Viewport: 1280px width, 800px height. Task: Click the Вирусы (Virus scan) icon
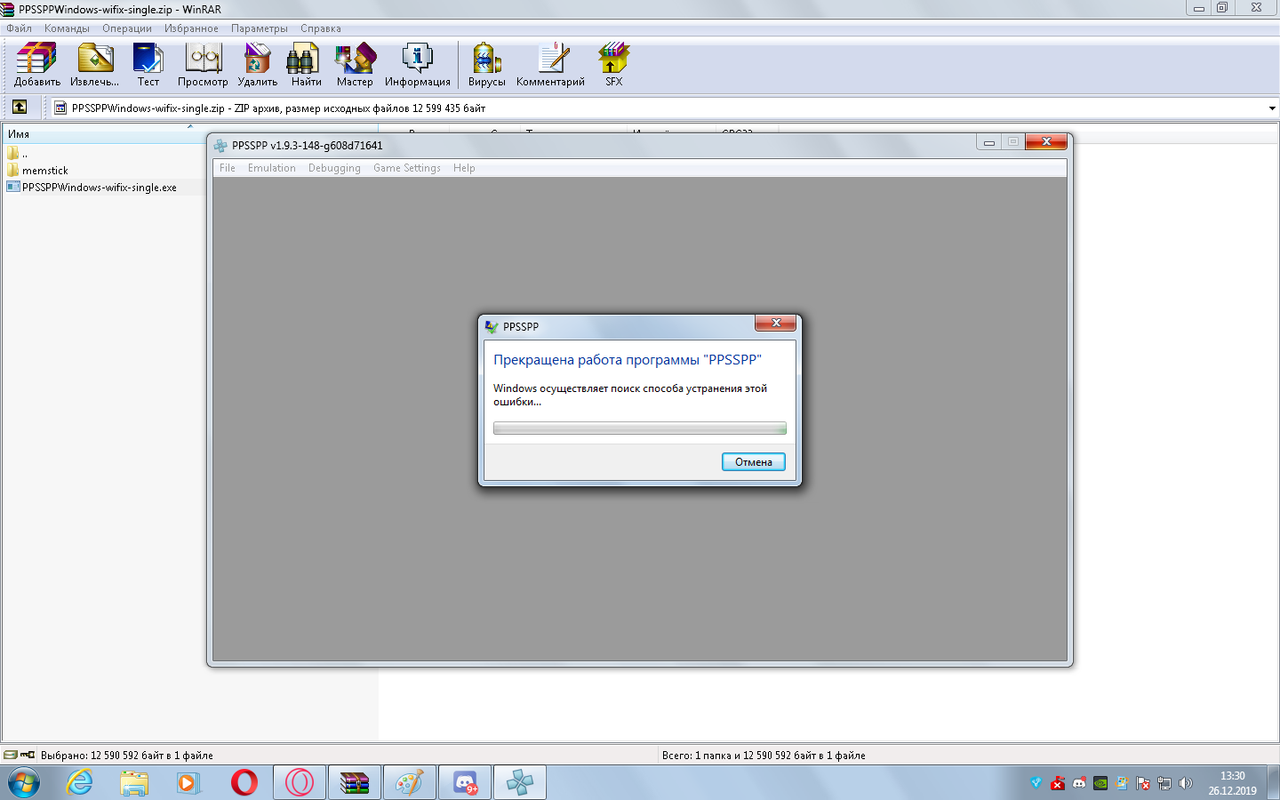(487, 65)
